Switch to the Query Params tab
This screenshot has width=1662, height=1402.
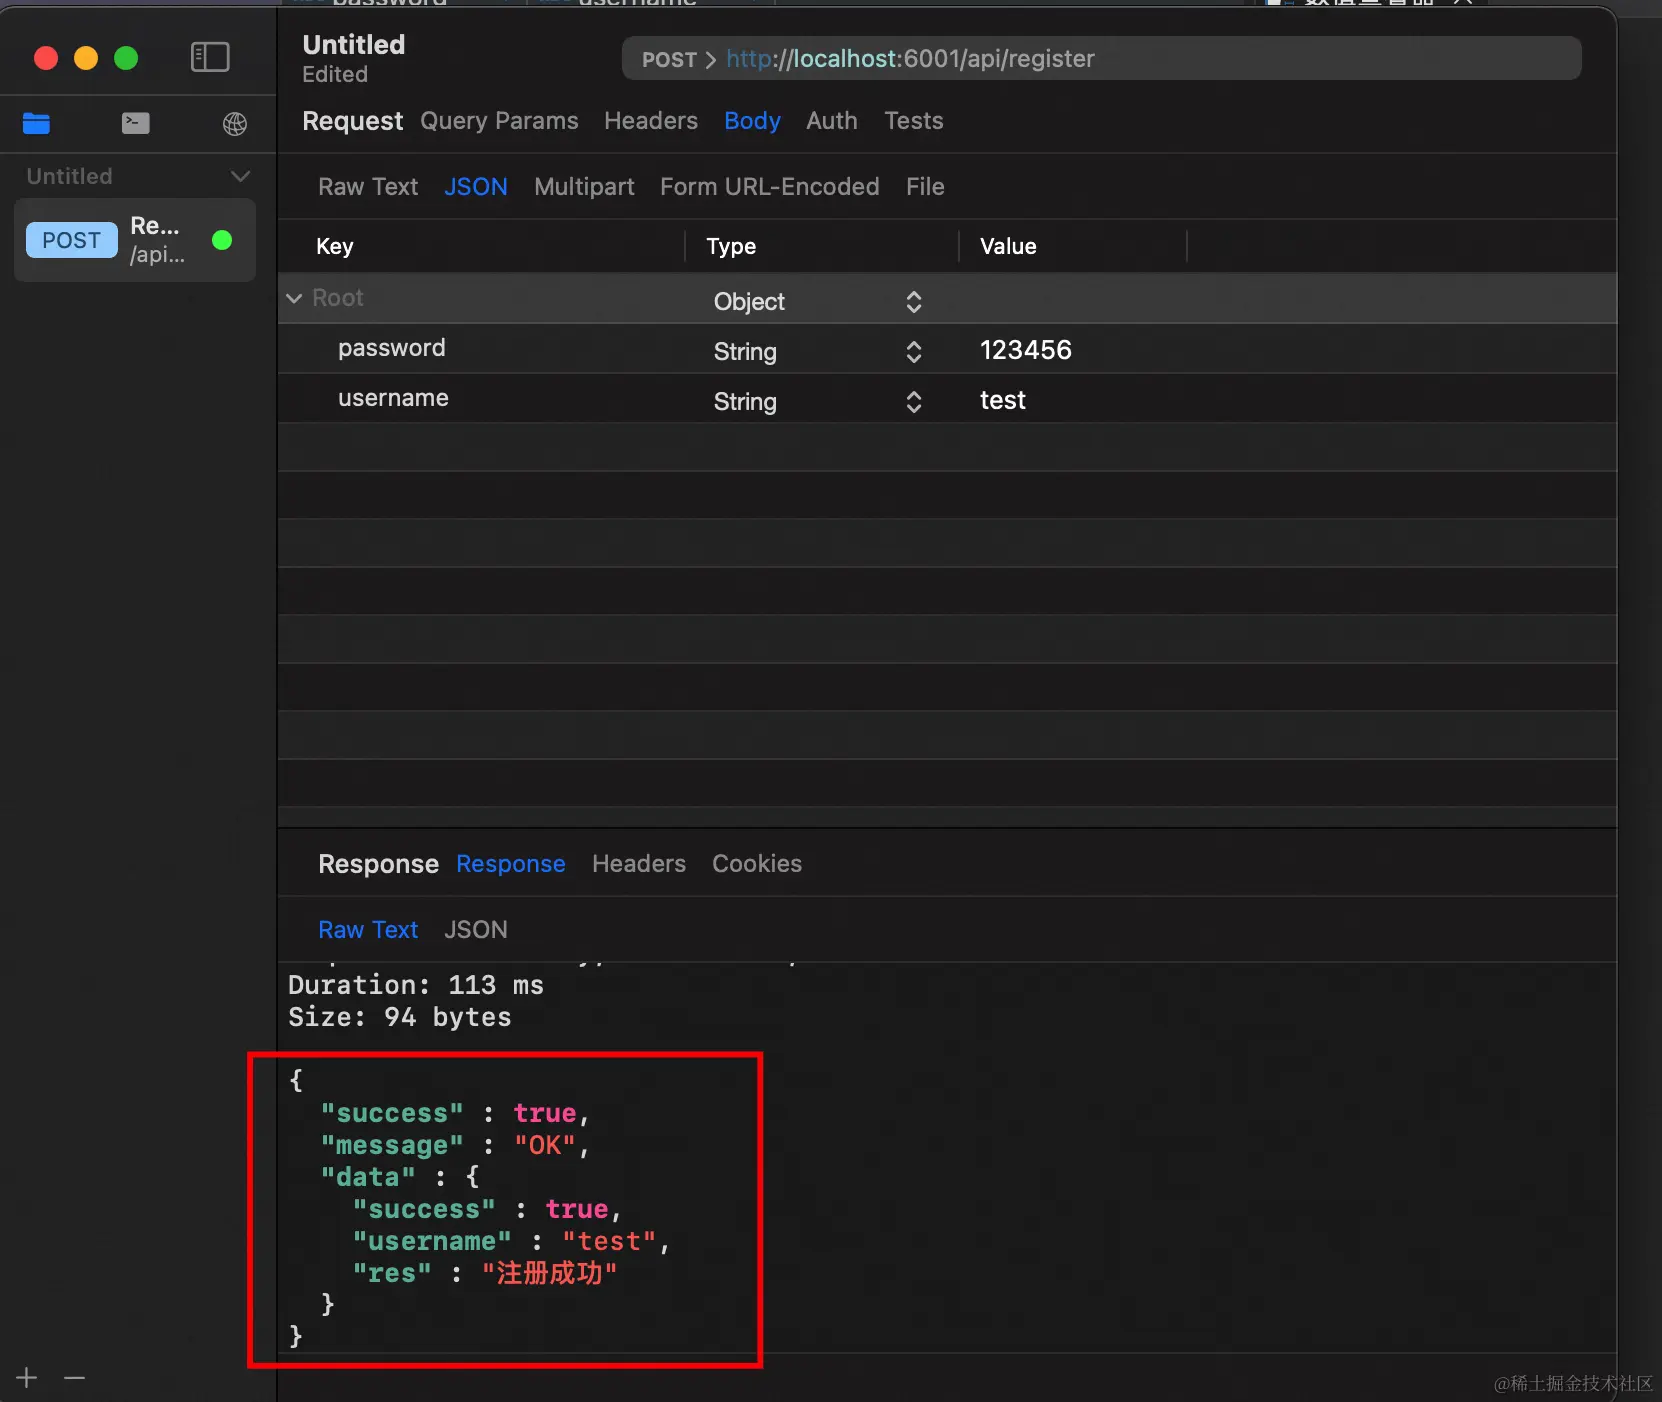(499, 121)
